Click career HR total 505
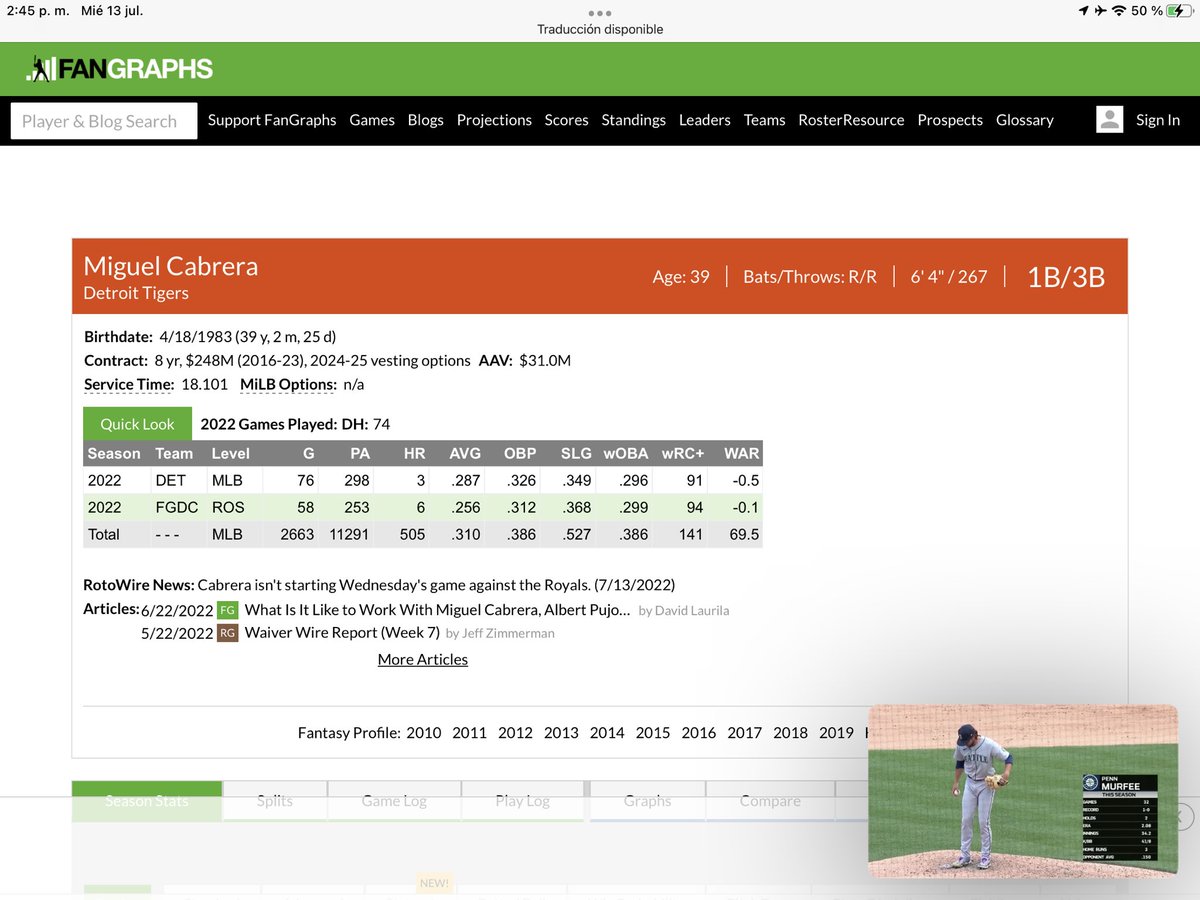The height and width of the screenshot is (900, 1200). point(412,534)
